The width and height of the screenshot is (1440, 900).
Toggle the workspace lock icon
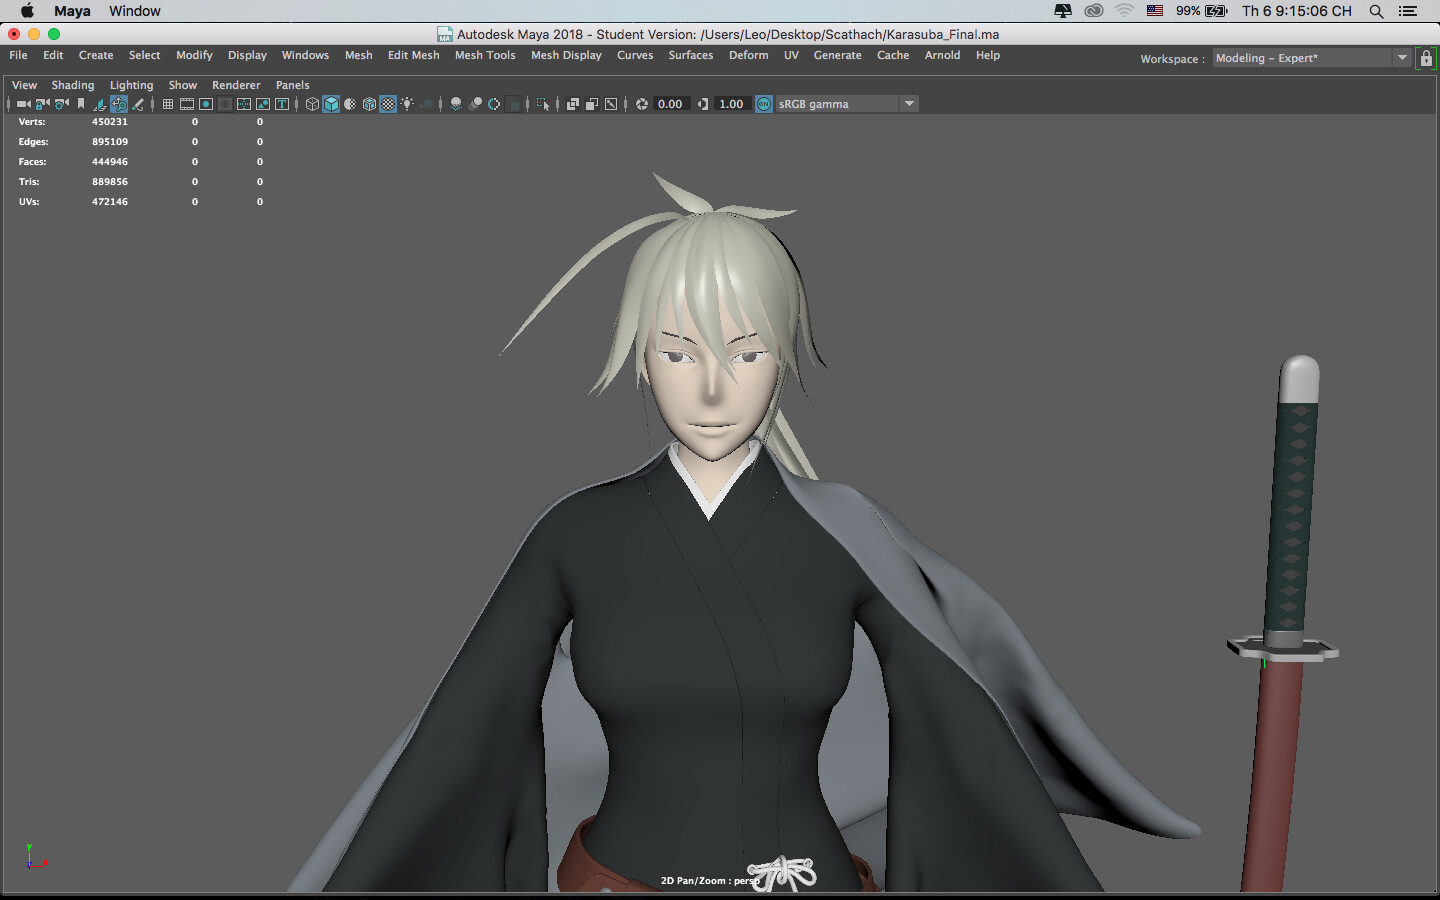coord(1426,58)
